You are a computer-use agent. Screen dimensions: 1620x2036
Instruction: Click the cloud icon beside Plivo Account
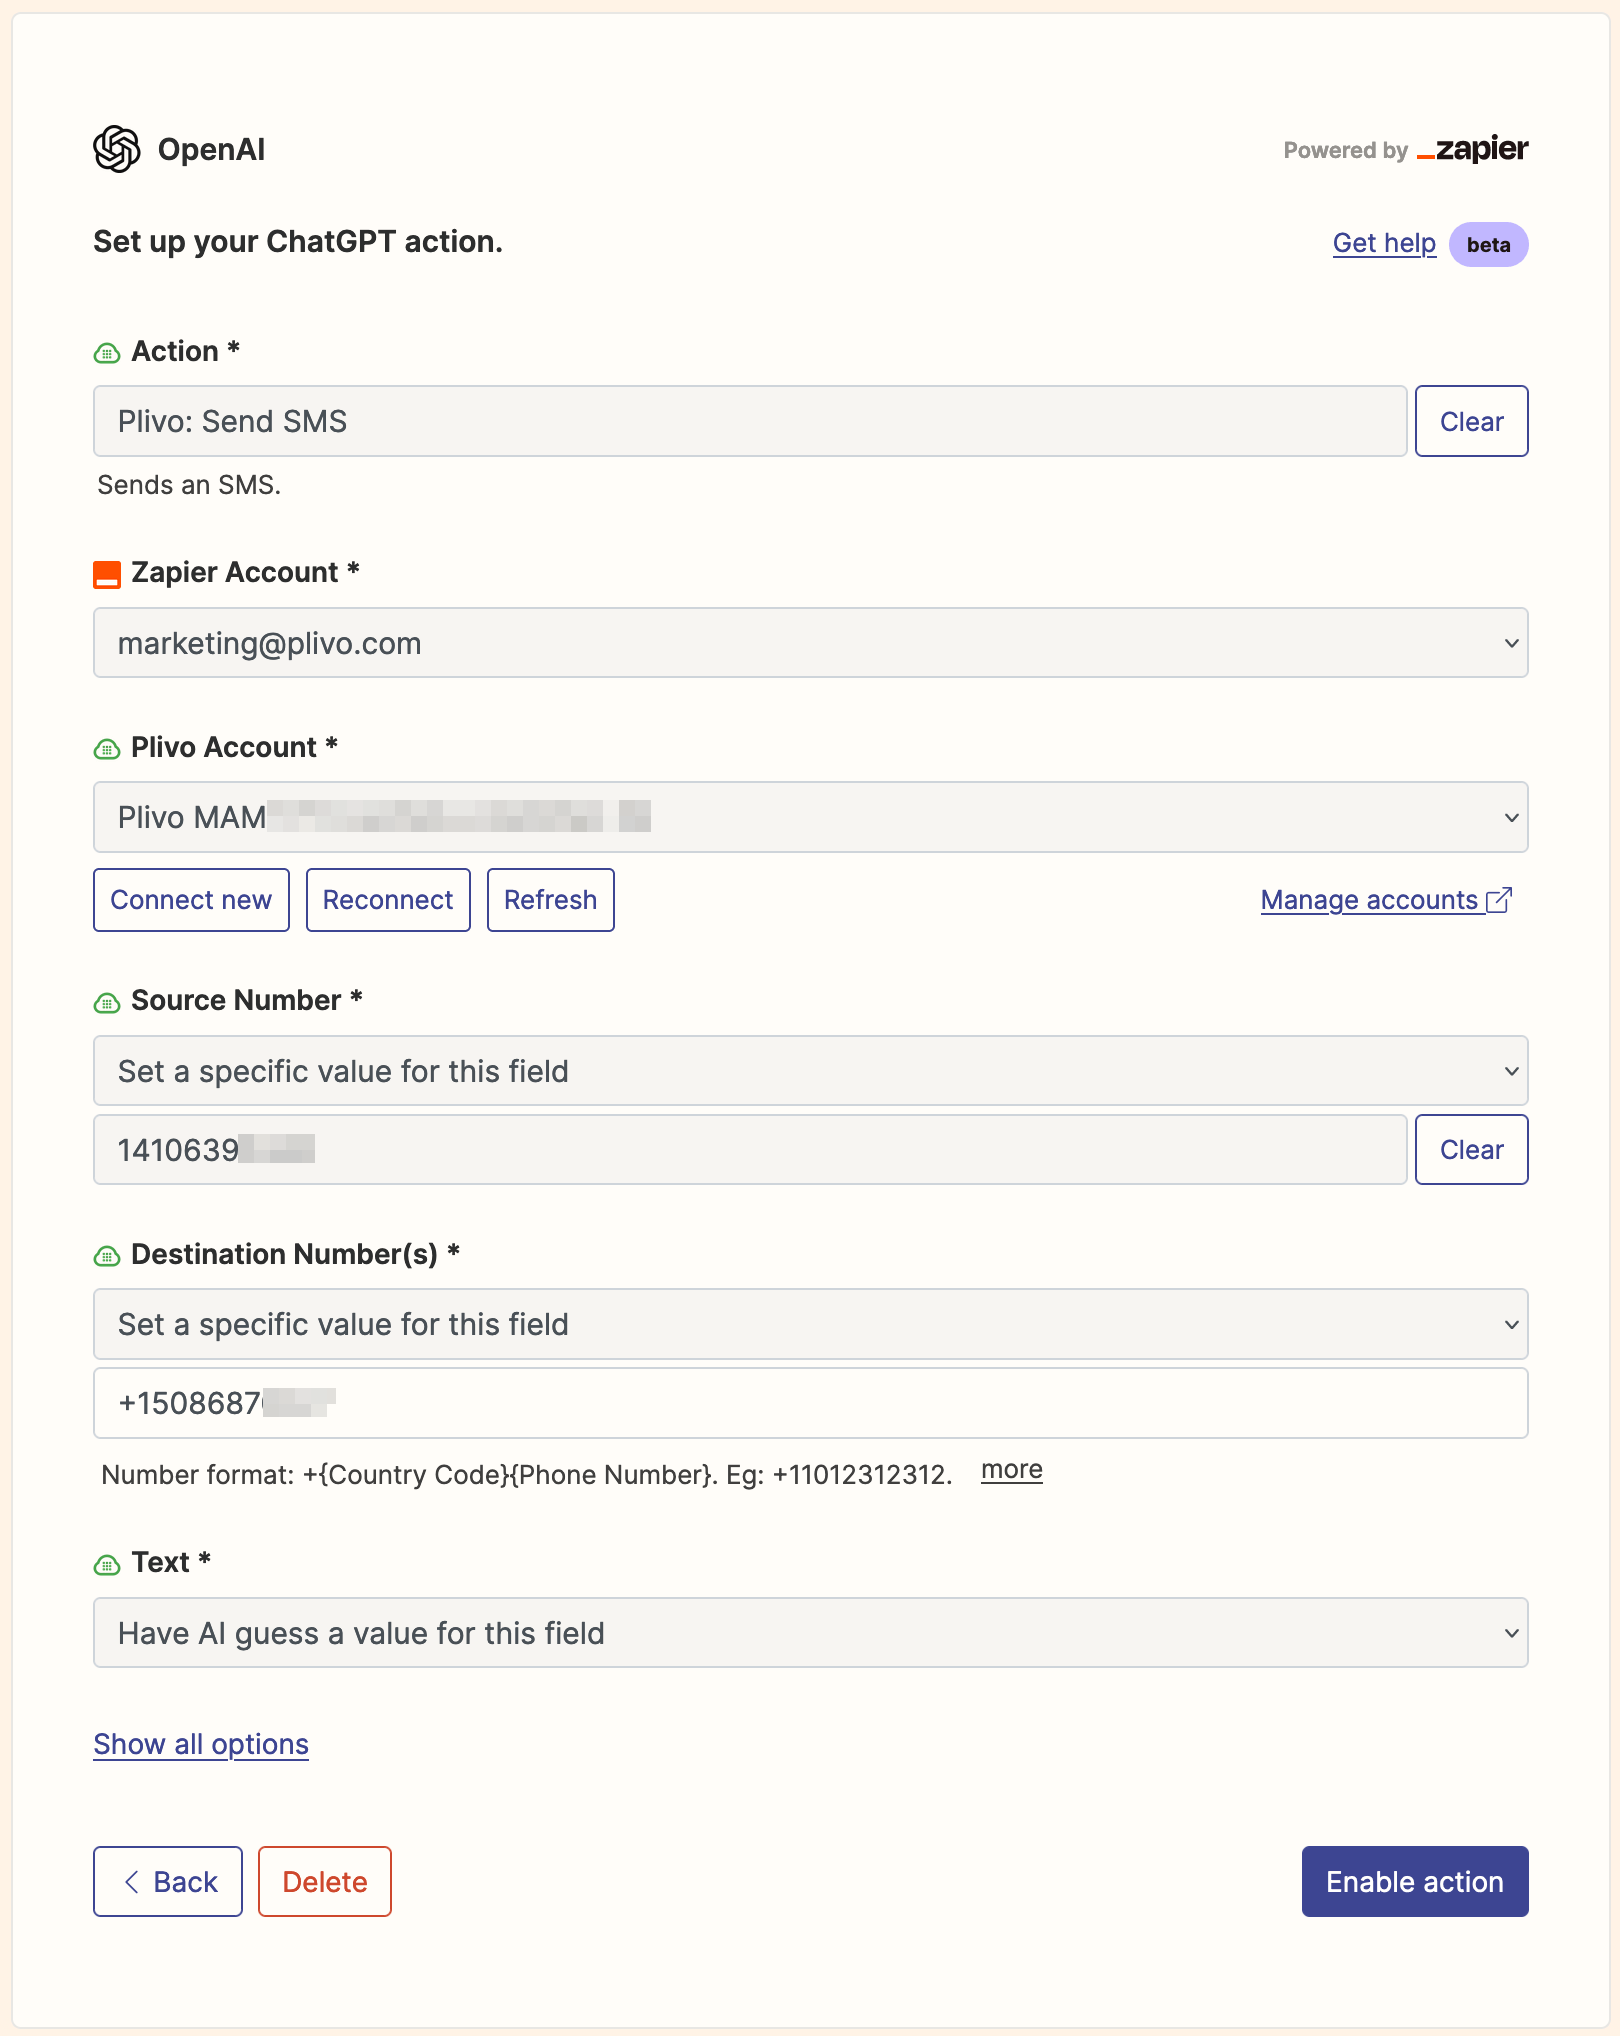click(107, 748)
